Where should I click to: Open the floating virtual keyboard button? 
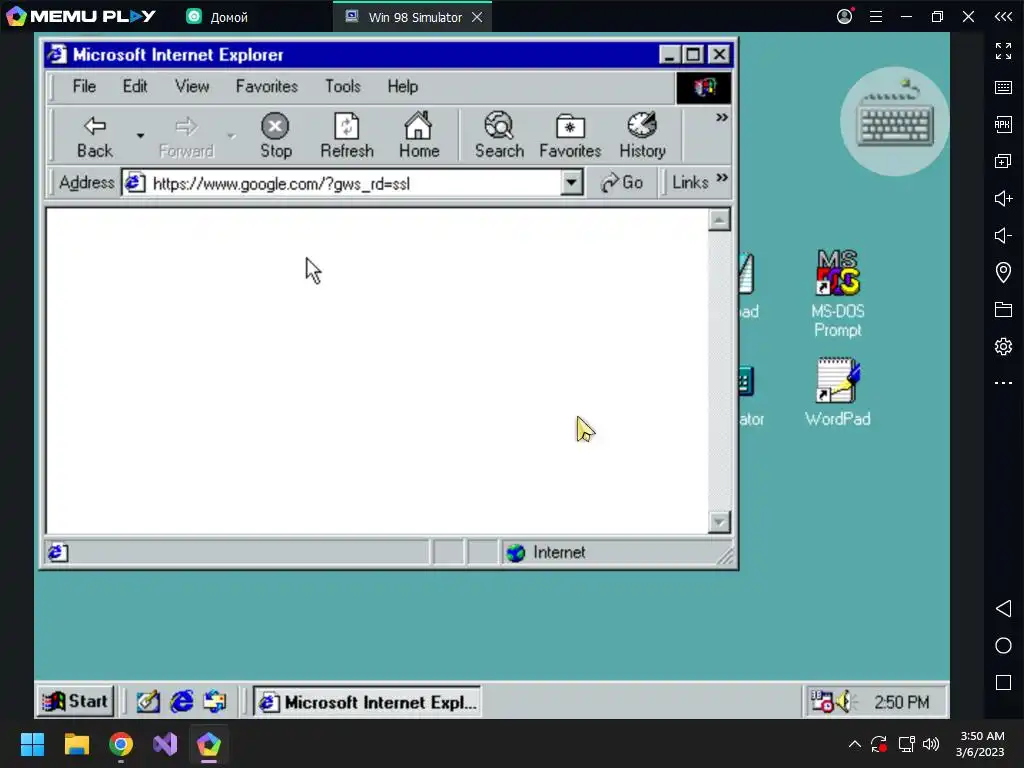(895, 121)
